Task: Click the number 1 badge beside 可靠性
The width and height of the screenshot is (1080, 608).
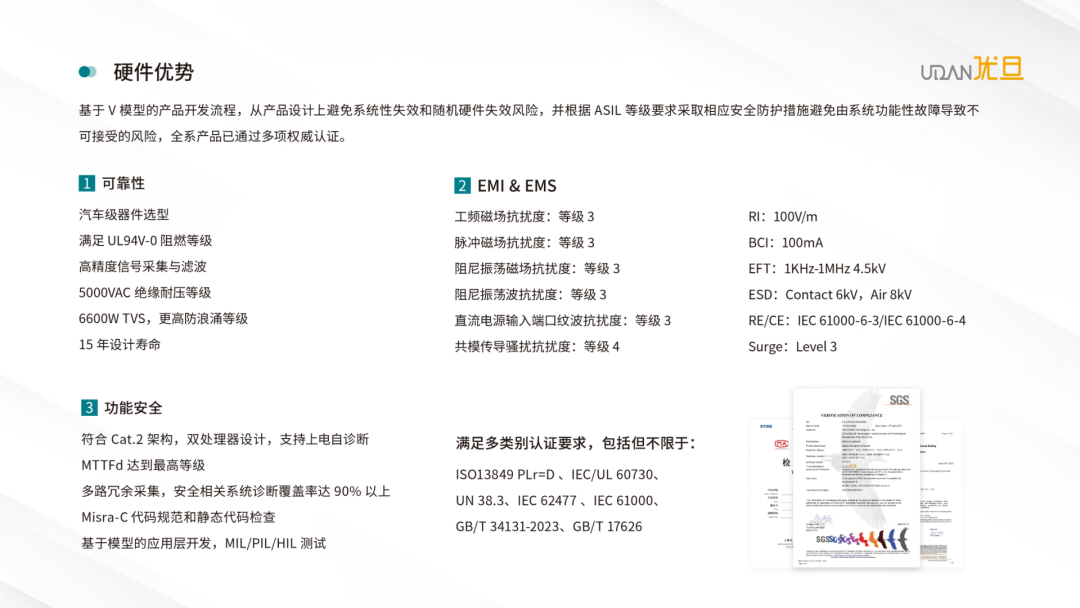Action: coord(87,183)
